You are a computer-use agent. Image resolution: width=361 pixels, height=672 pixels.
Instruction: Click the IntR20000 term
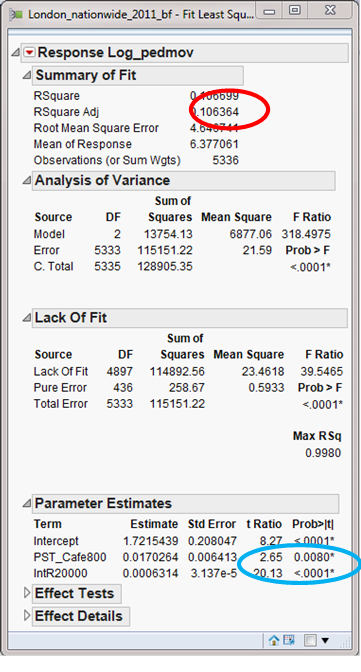(60, 573)
